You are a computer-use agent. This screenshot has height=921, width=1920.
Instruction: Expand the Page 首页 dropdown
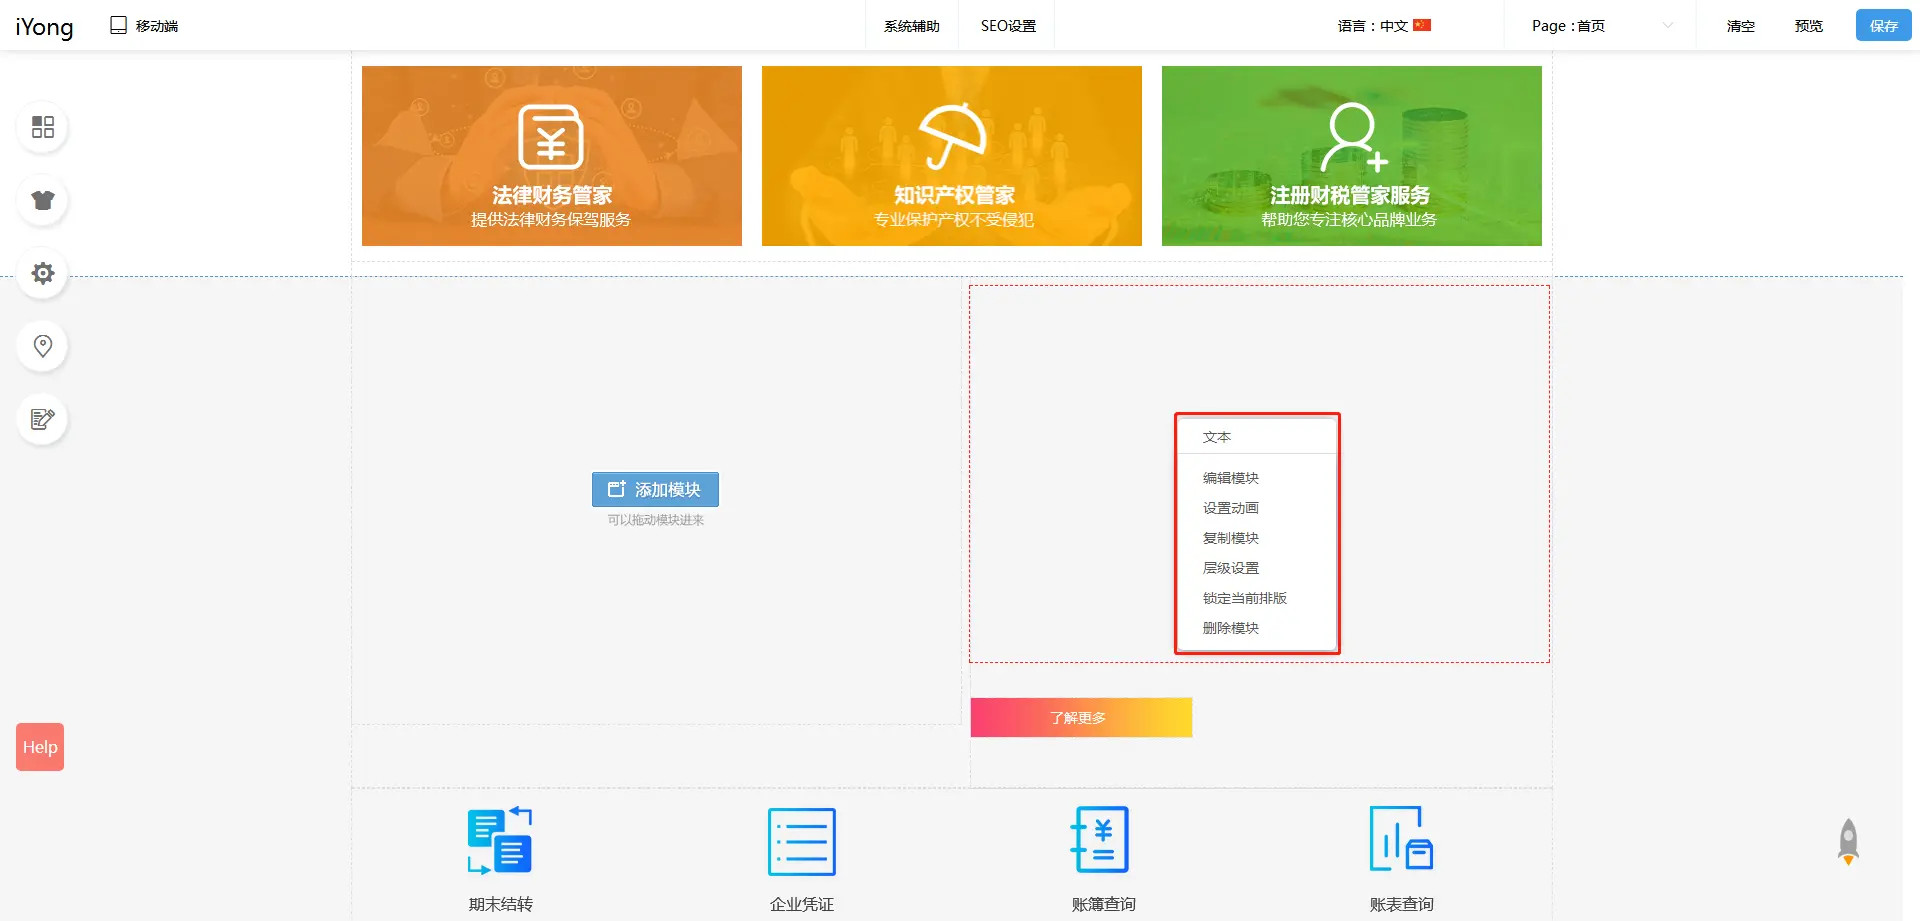[1601, 26]
